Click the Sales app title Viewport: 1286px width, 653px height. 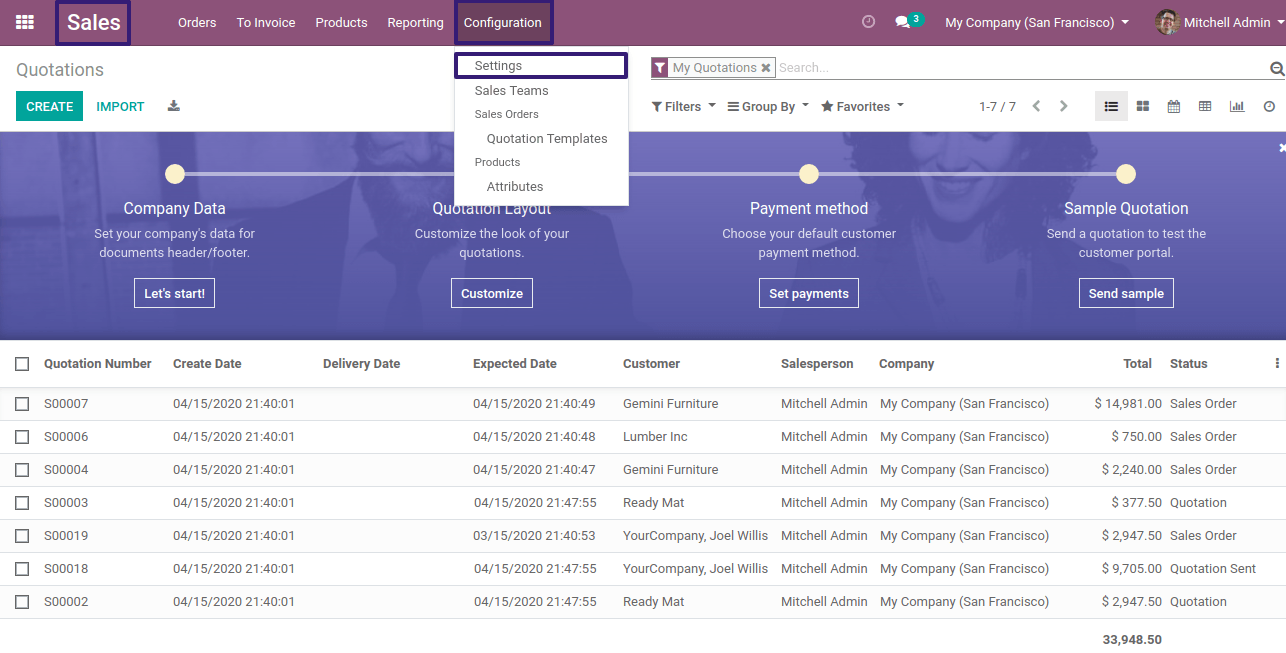click(x=93, y=22)
